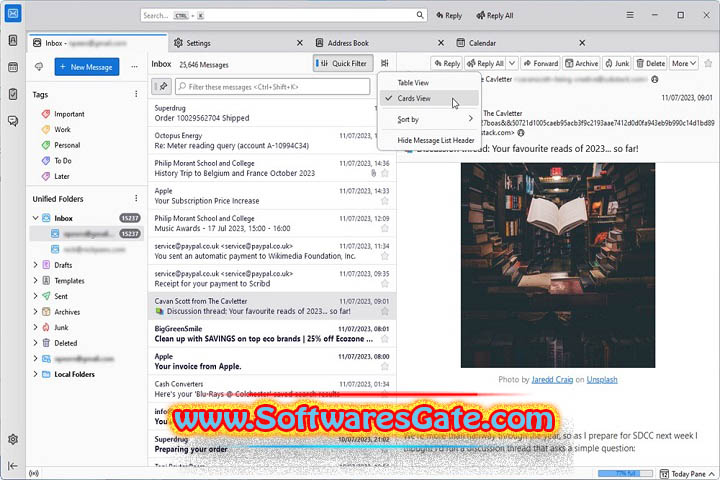Open the Jaredd Craig link
Screen dimensions: 720x480
point(552,379)
